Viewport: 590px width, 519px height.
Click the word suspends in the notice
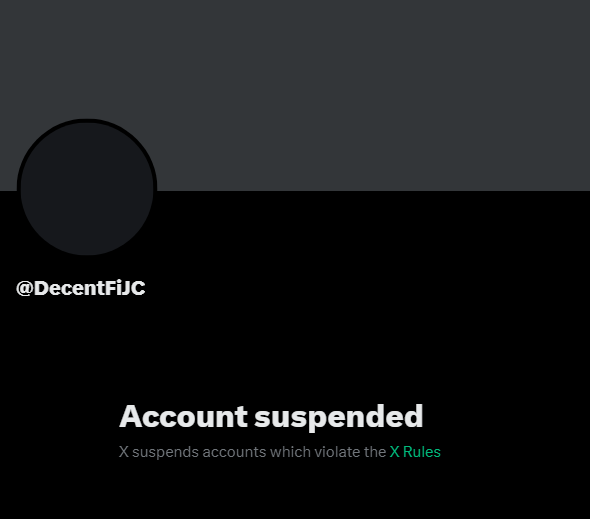click(165, 452)
